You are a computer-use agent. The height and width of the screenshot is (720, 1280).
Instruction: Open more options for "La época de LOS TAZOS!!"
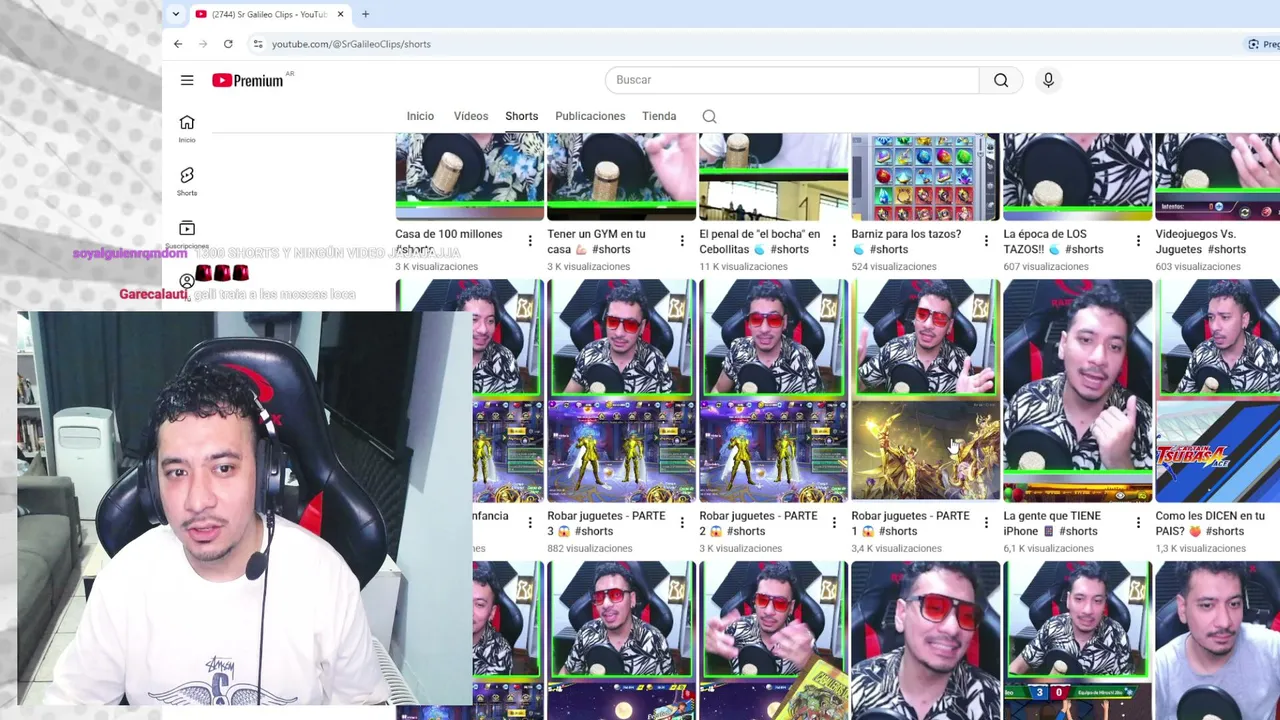[x=1138, y=241]
